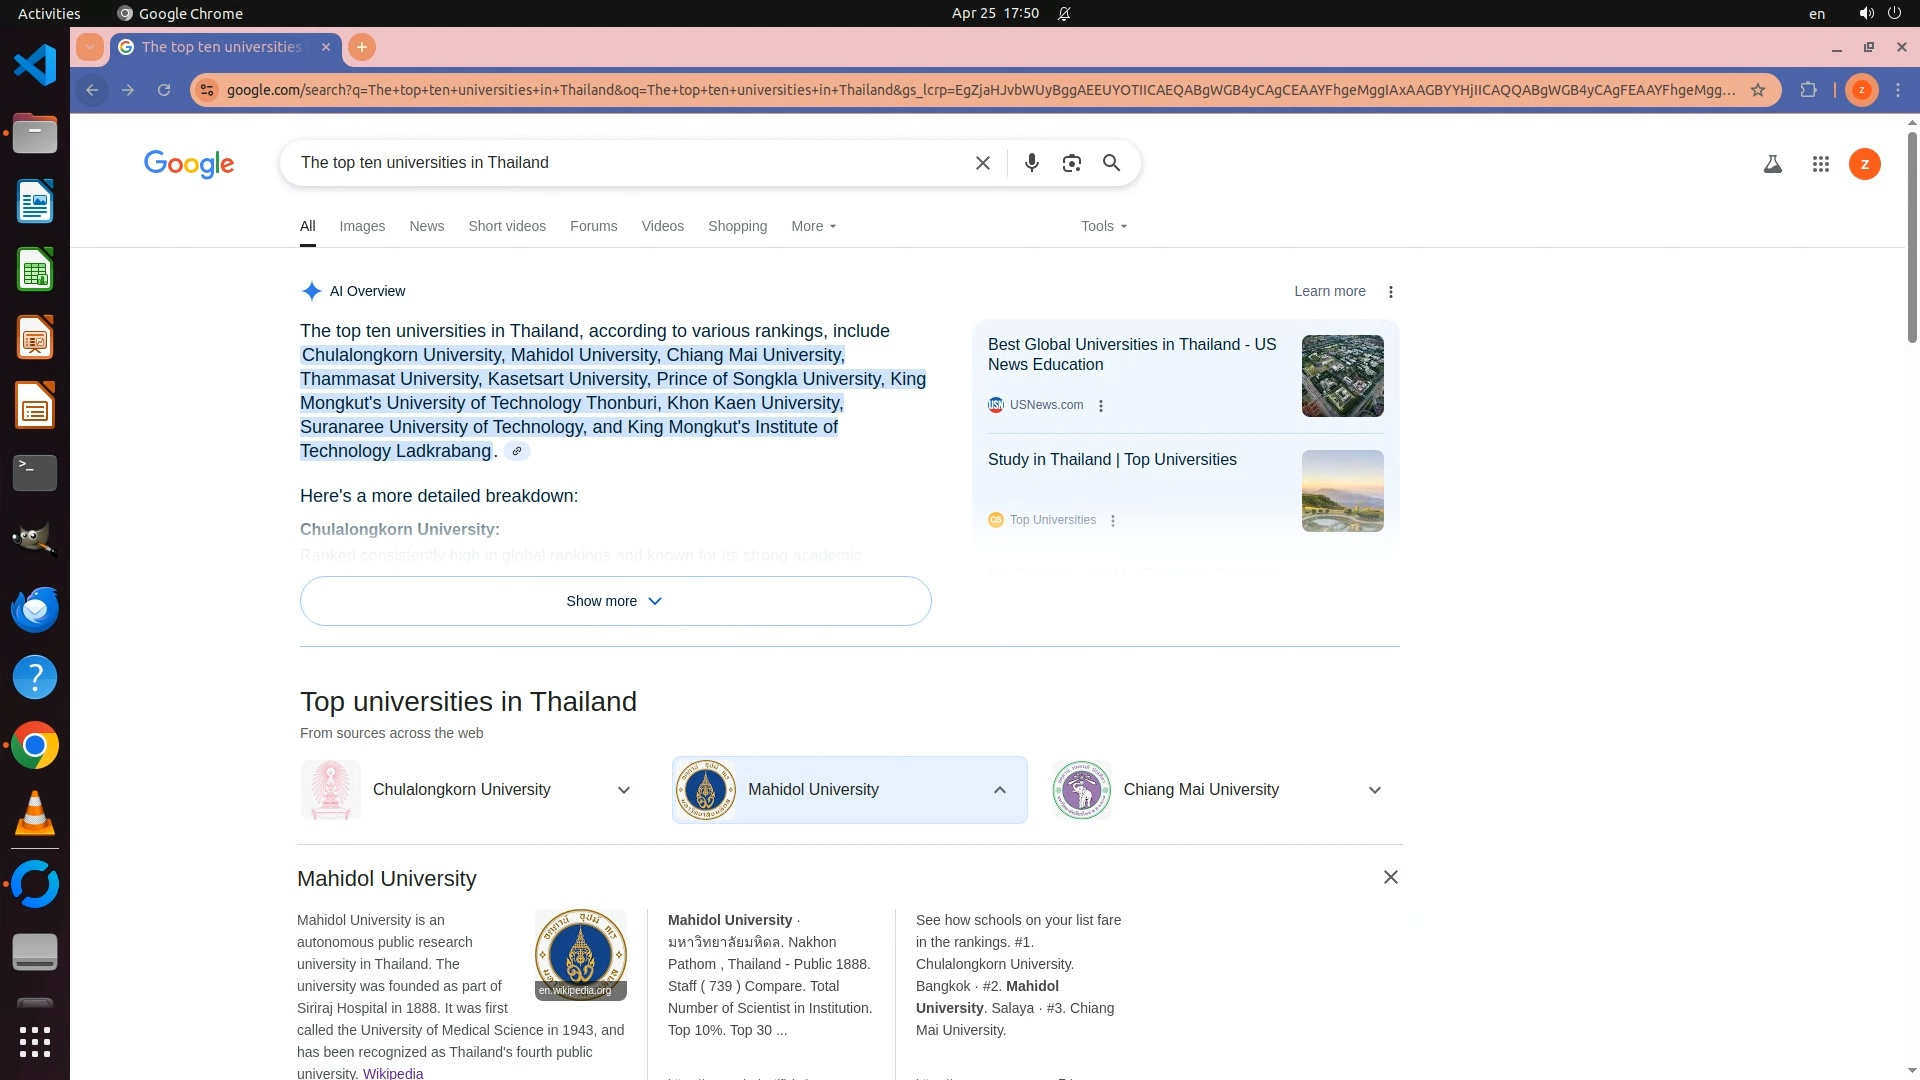This screenshot has width=1920, height=1080.
Task: Click Show more in AI Overview
Action: 615,601
